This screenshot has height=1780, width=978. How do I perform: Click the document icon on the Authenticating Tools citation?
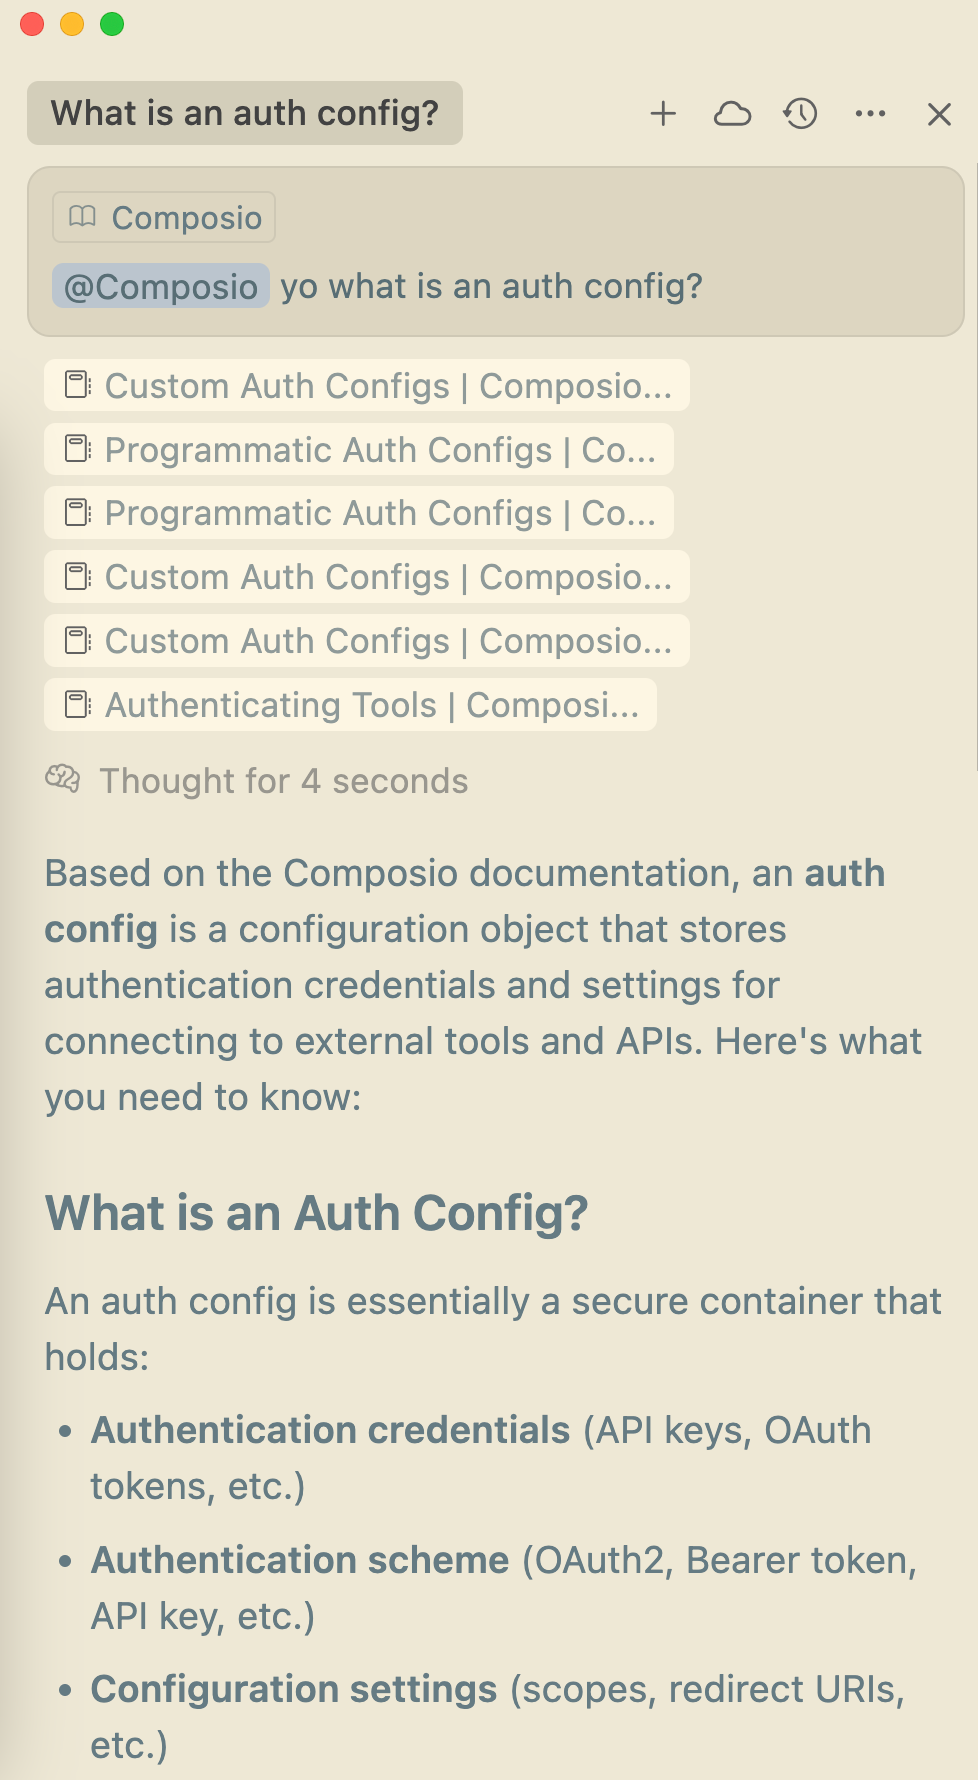pos(77,705)
